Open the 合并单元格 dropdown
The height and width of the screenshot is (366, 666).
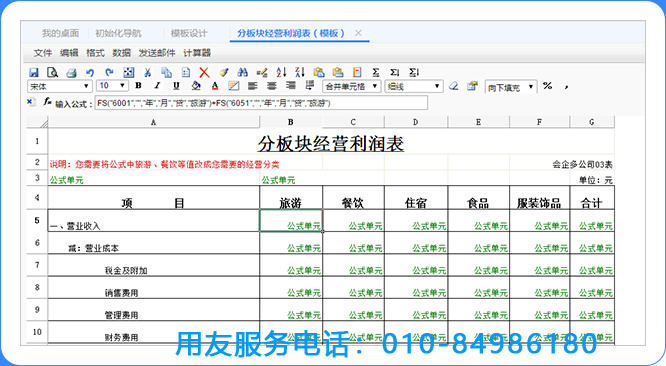(352, 87)
